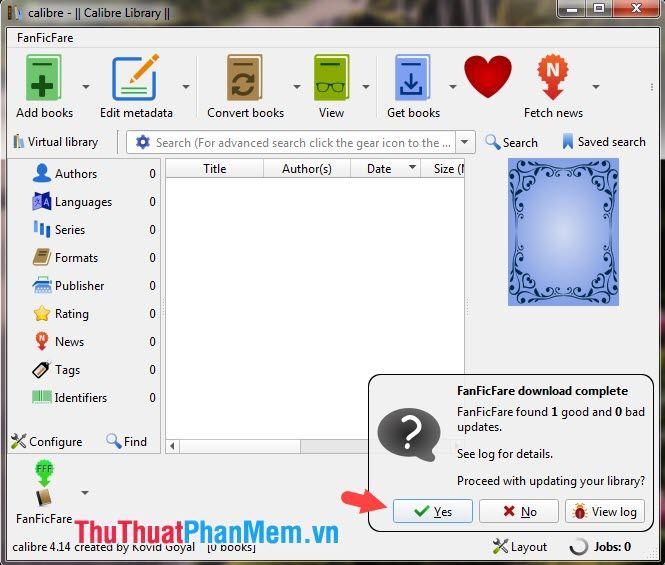Click Find in the tag browser
This screenshot has height=565, width=665.
pyautogui.click(x=126, y=442)
